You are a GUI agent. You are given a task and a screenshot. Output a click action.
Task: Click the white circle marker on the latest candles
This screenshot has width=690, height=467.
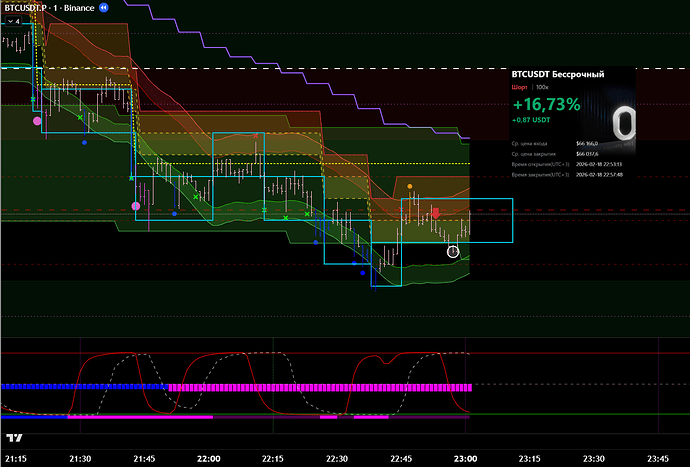[453, 251]
